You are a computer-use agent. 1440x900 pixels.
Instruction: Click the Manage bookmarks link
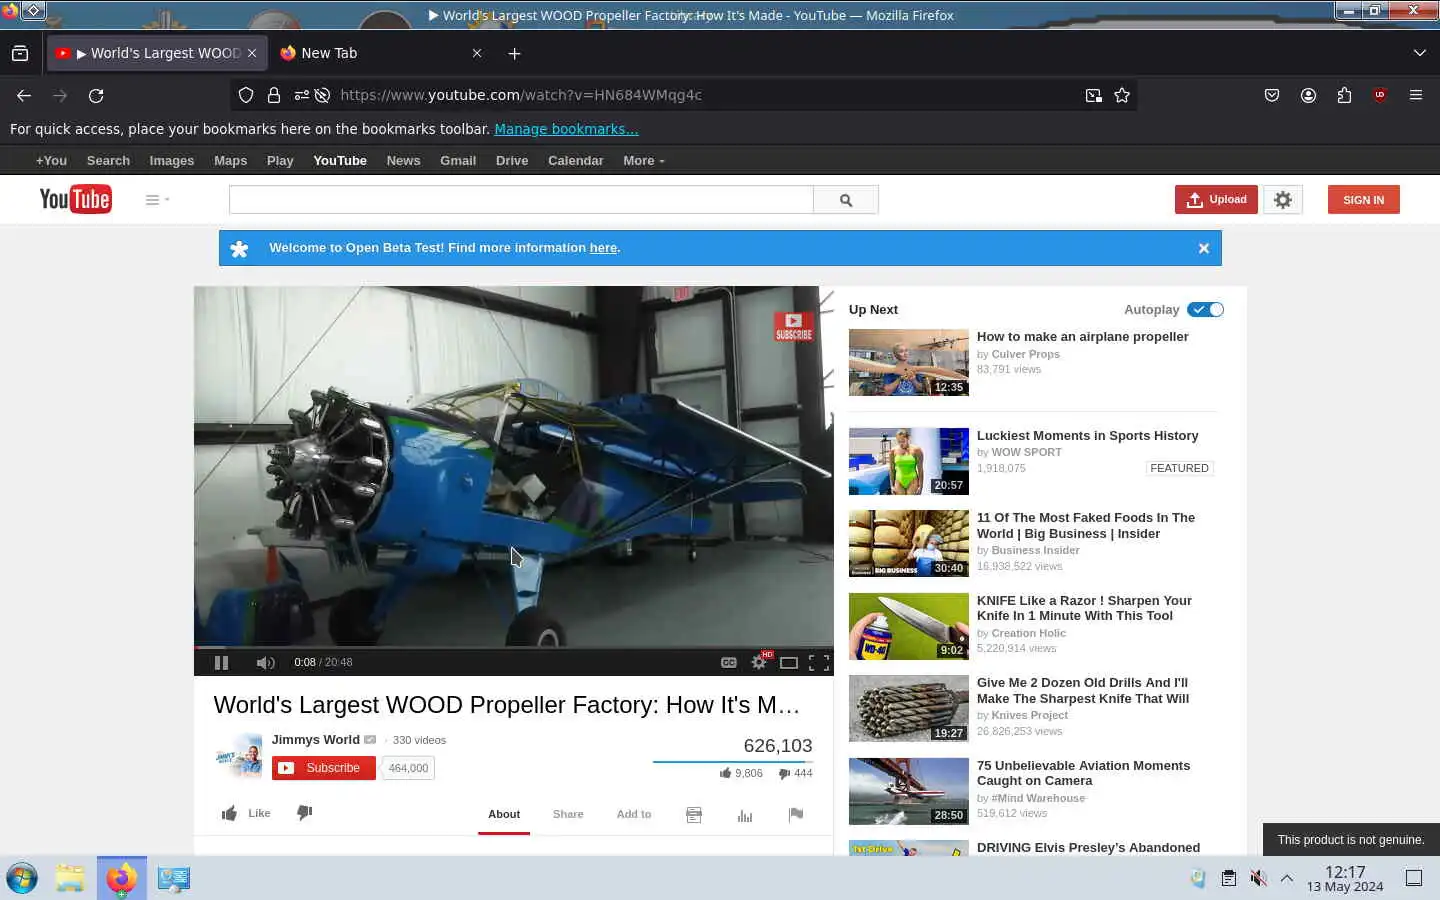[x=566, y=129]
